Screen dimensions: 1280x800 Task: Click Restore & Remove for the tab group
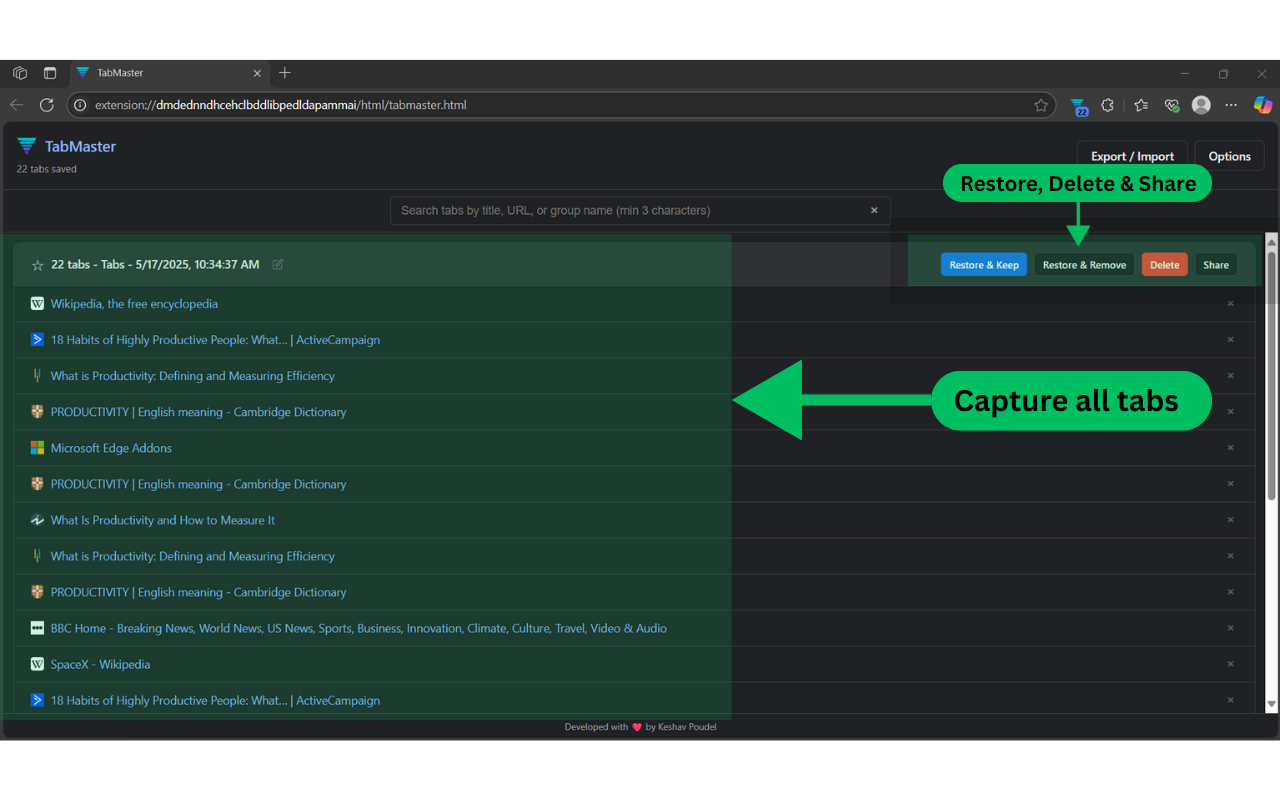pos(1084,265)
